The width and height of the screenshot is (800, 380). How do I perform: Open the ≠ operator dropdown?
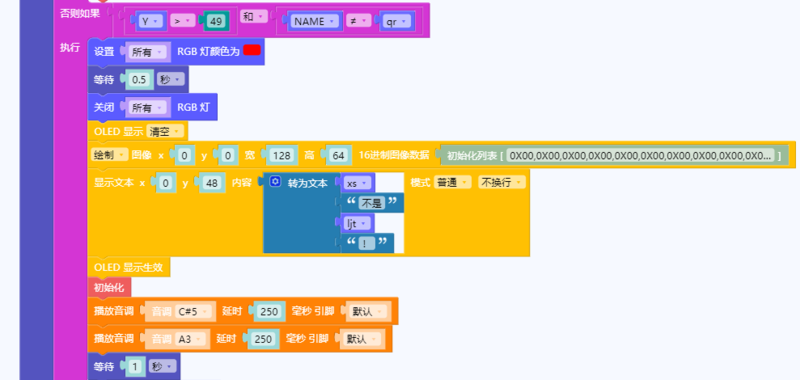[358, 21]
